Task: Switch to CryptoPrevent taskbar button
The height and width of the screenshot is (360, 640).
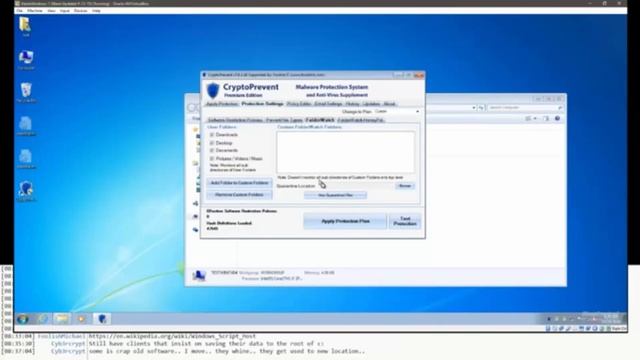Action: coord(102,319)
